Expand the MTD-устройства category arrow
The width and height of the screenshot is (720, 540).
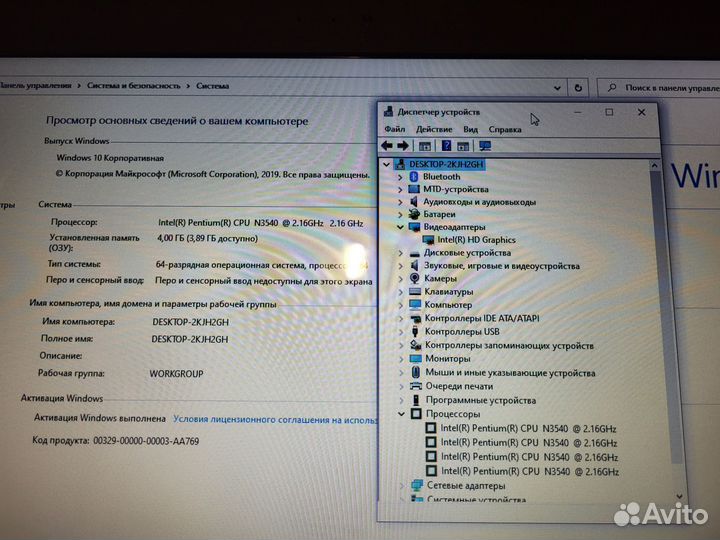pyautogui.click(x=400, y=189)
